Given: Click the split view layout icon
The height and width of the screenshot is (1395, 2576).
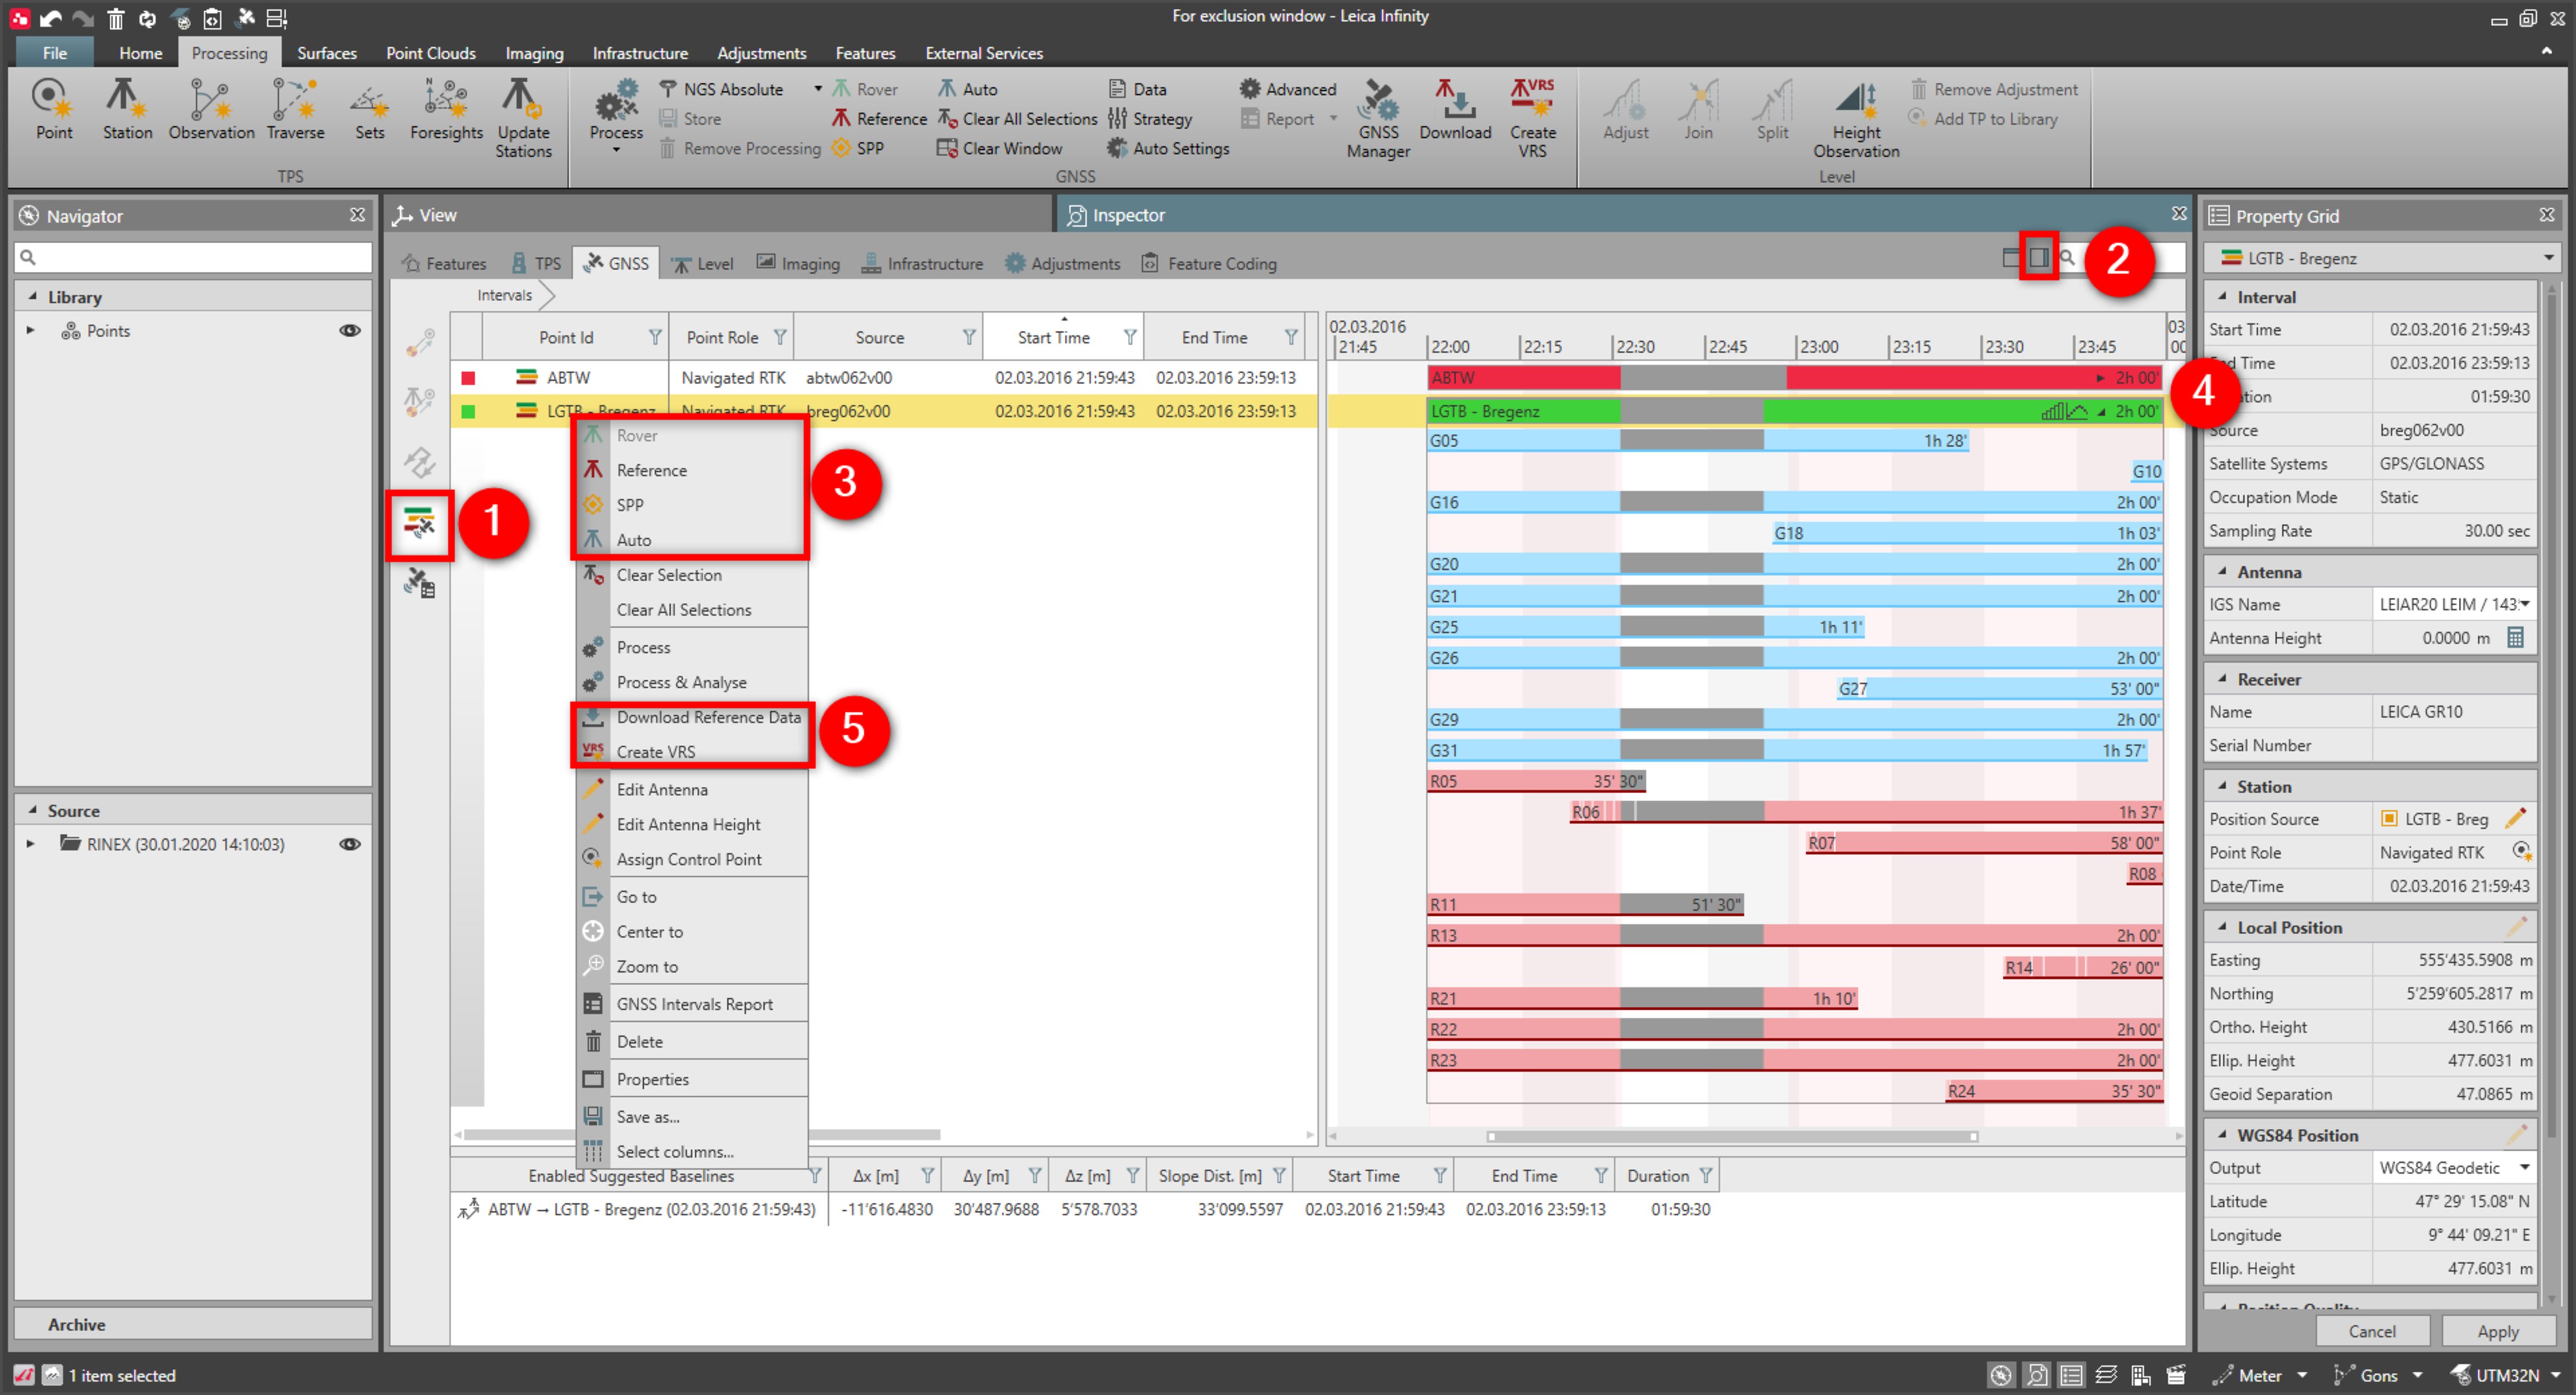Looking at the screenshot, I should pos(2038,258).
